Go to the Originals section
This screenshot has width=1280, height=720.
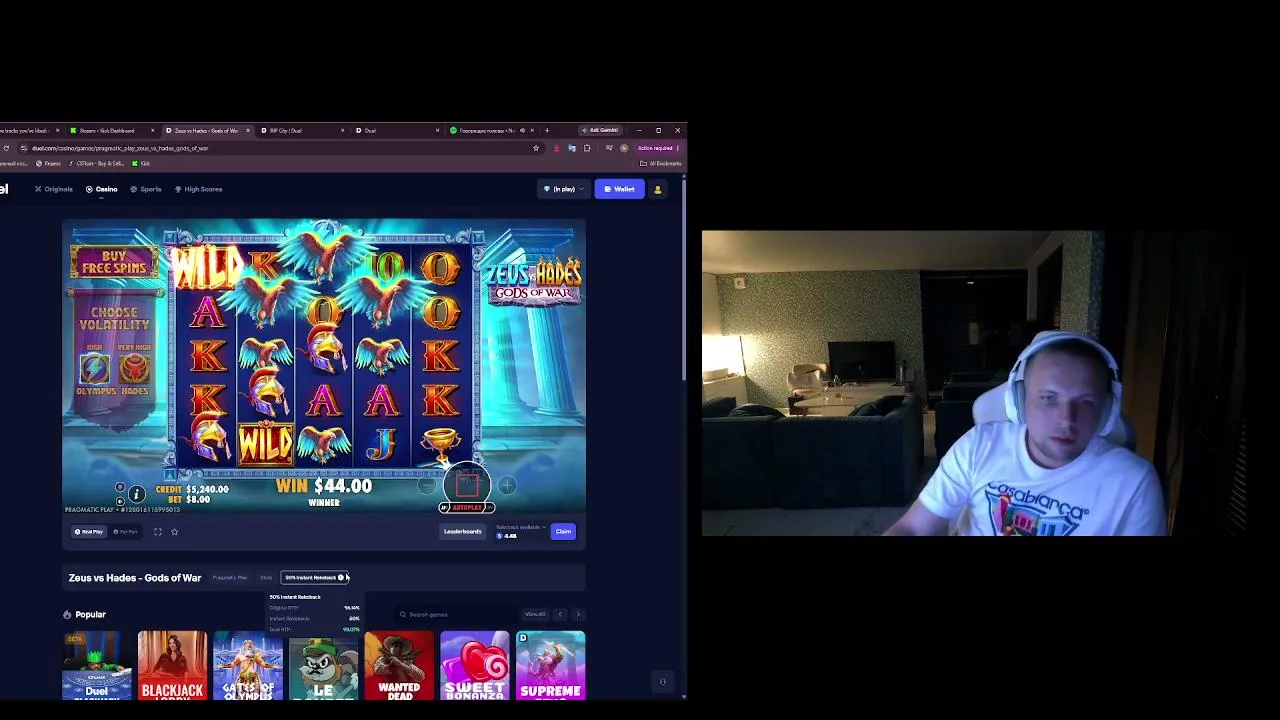[x=54, y=189]
